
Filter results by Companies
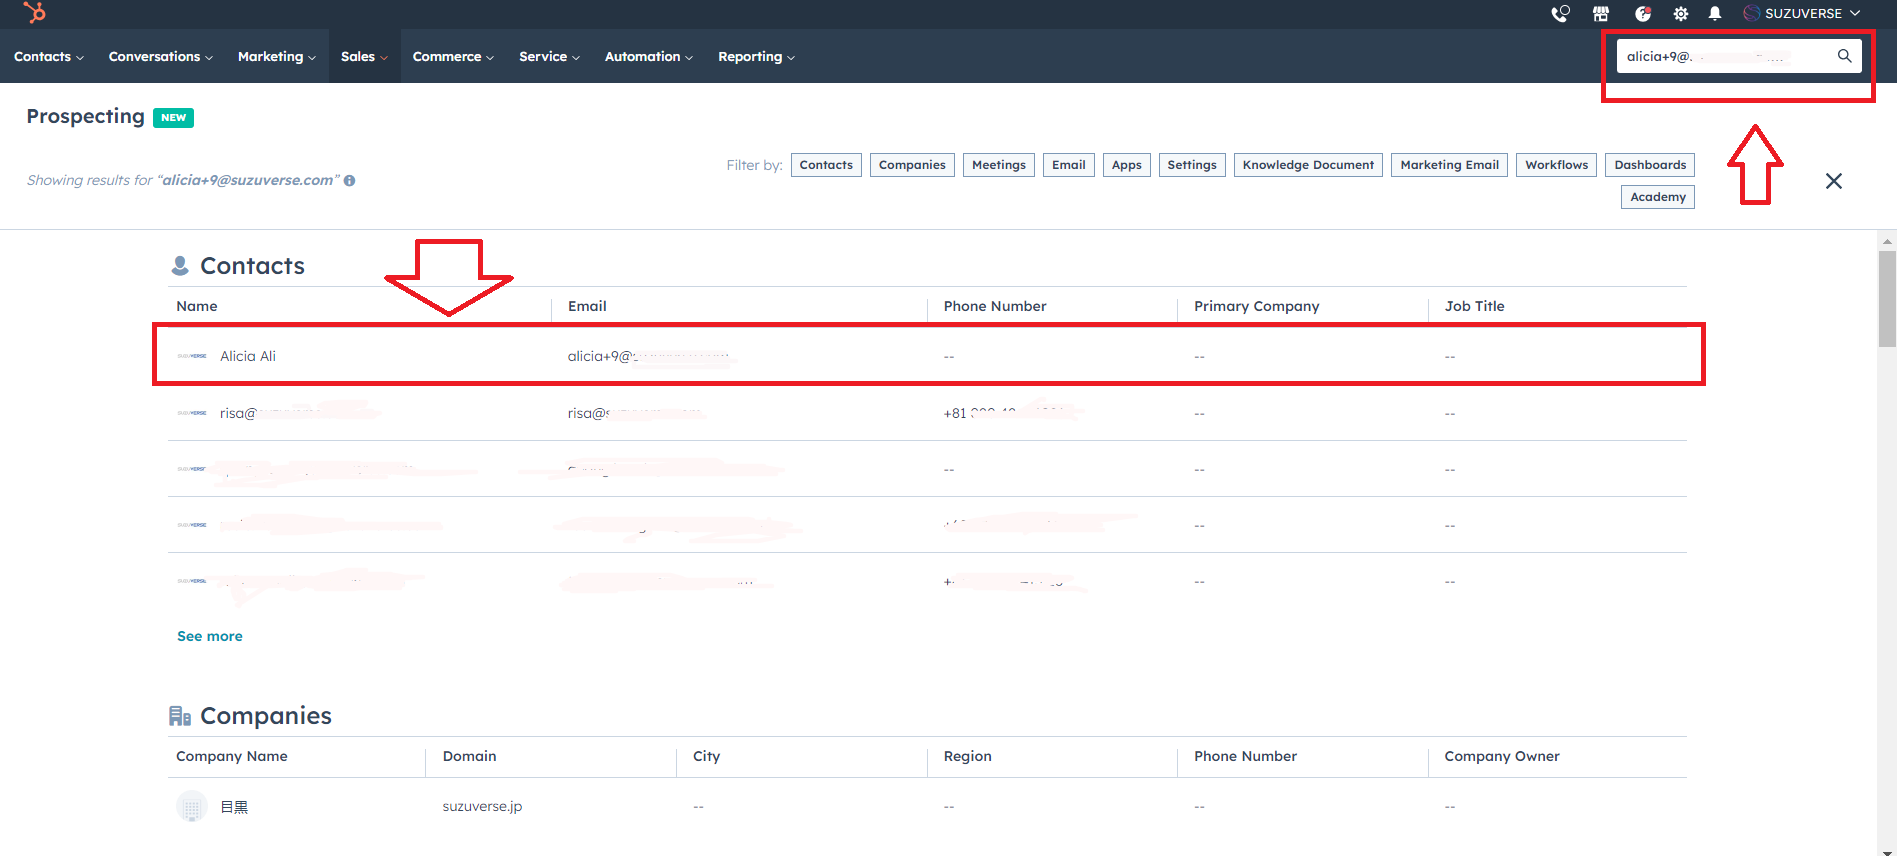coord(912,165)
